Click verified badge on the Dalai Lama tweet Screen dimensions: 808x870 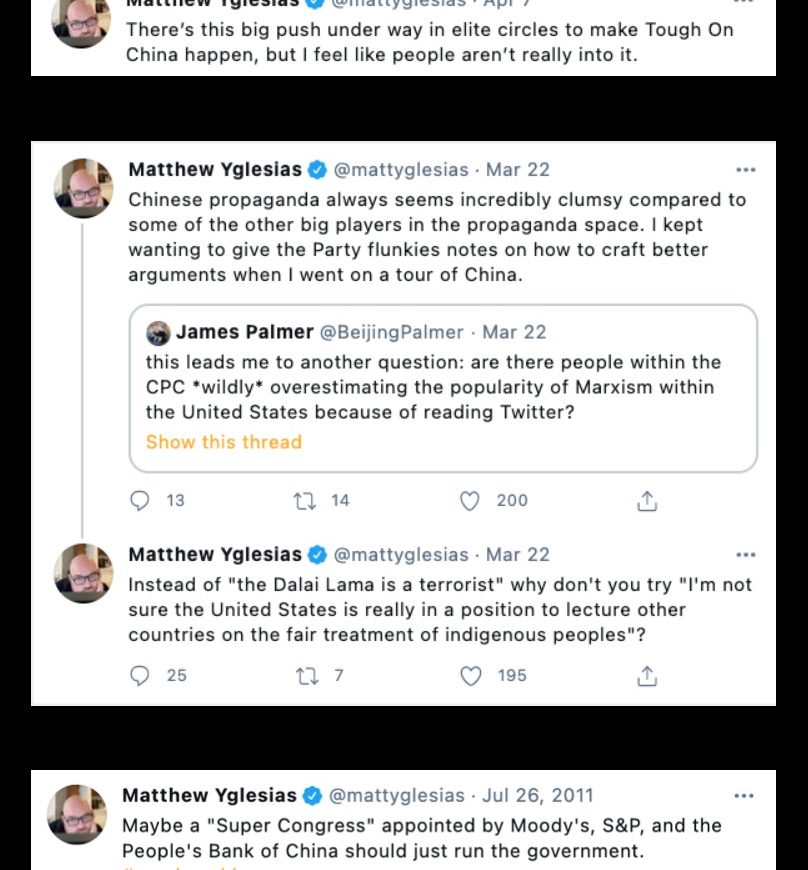(x=317, y=555)
